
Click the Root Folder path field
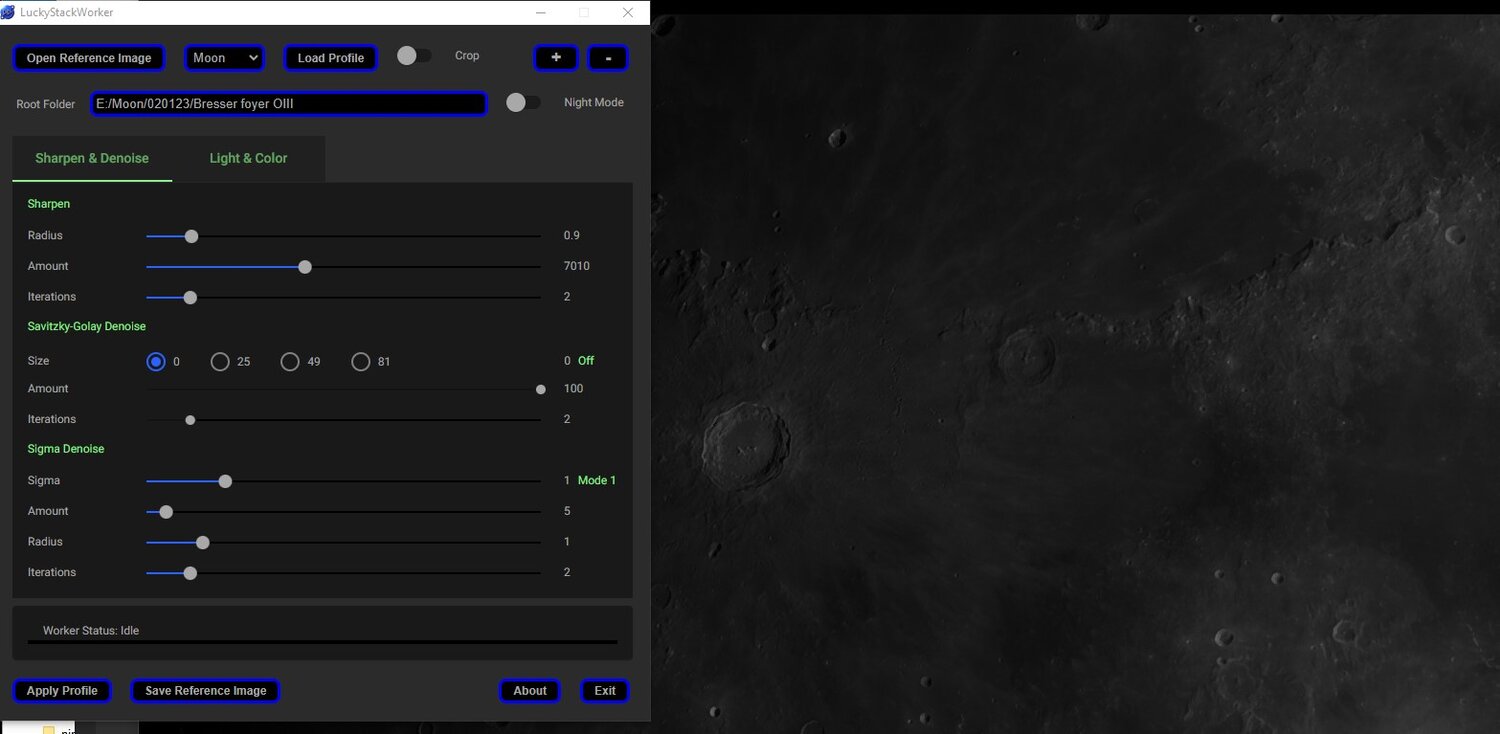coord(289,103)
